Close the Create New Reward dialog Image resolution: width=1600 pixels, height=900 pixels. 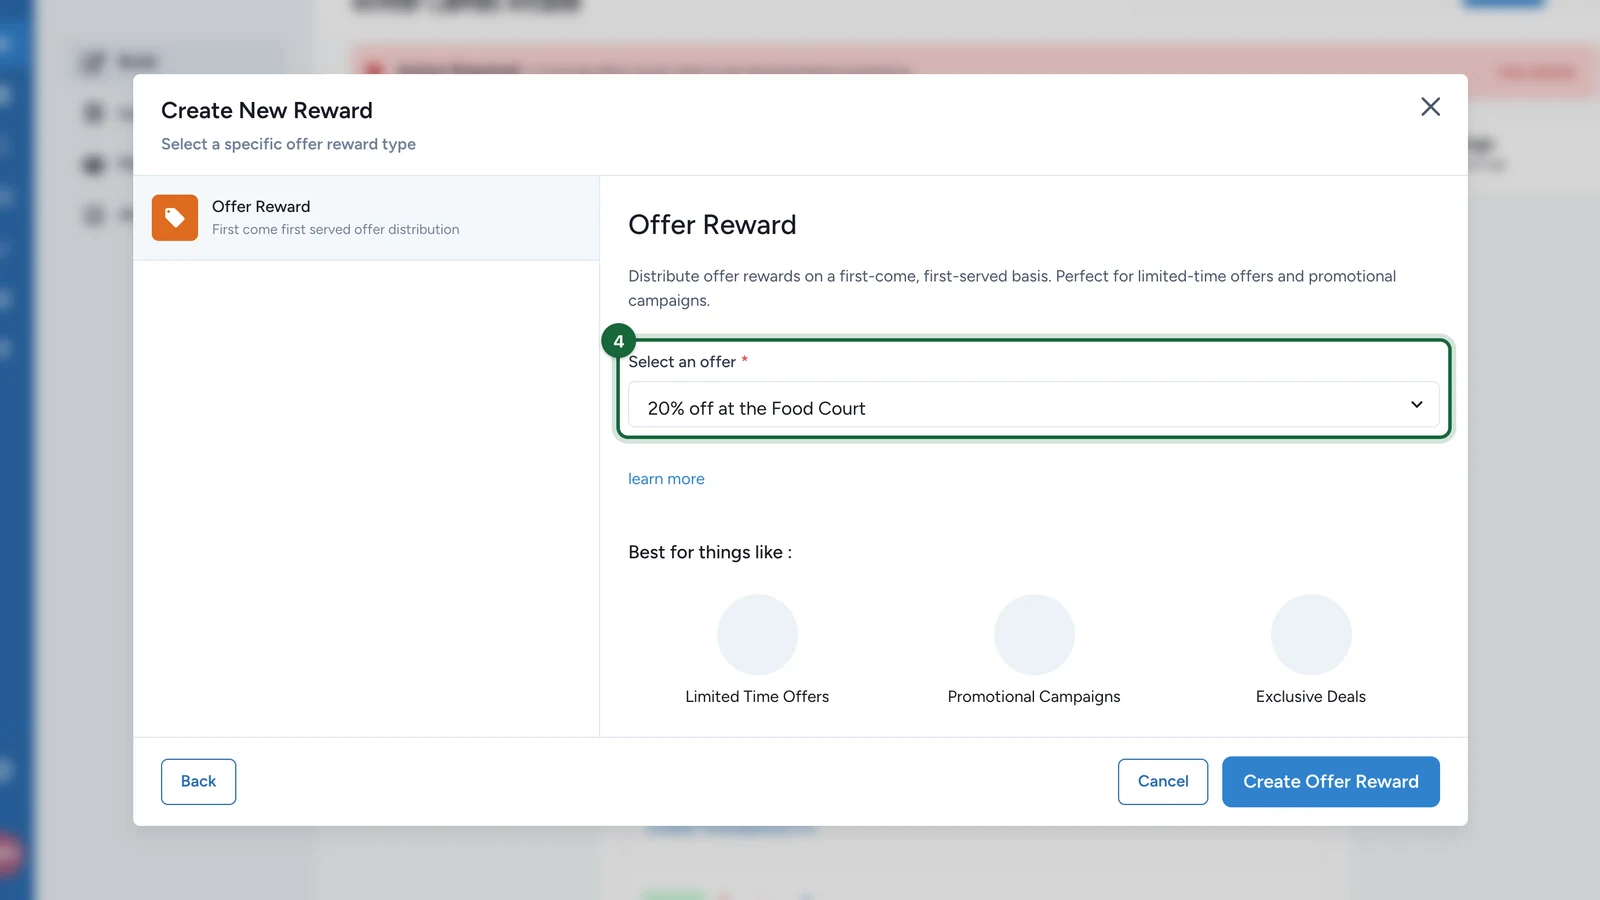1430,107
